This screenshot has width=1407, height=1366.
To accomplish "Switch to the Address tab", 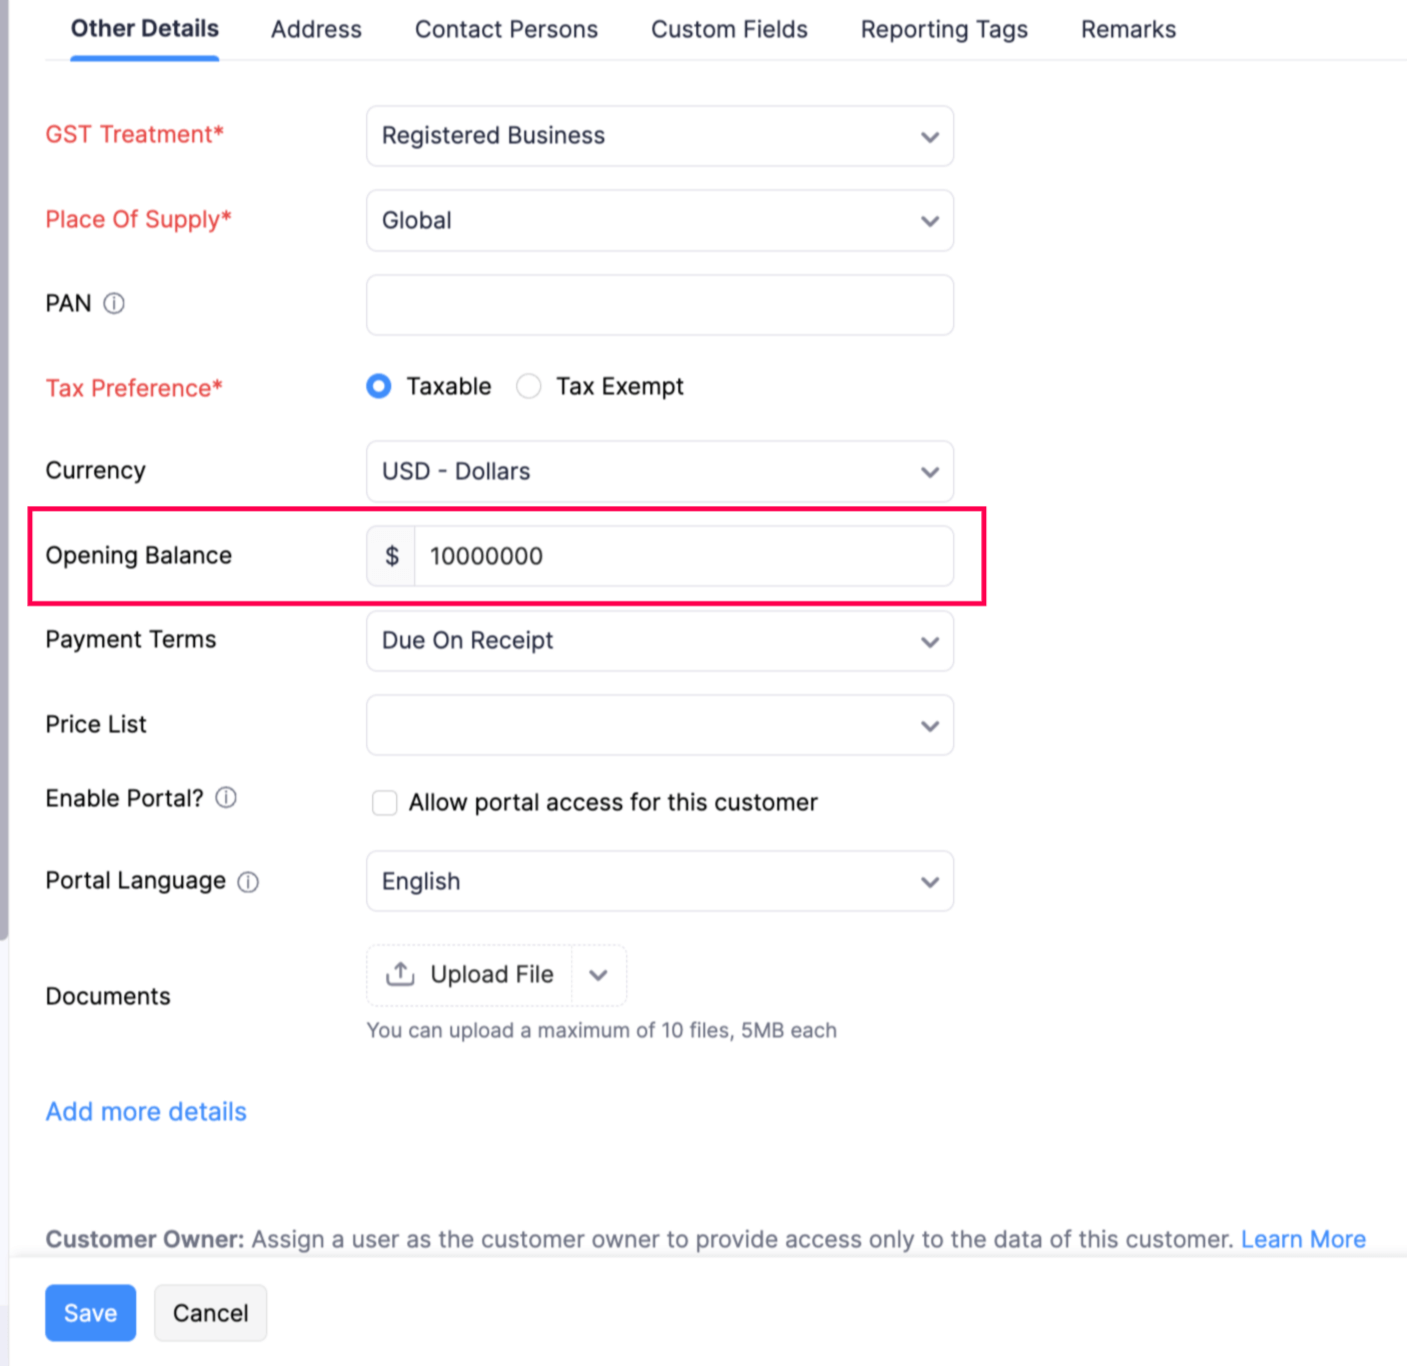I will click(316, 30).
